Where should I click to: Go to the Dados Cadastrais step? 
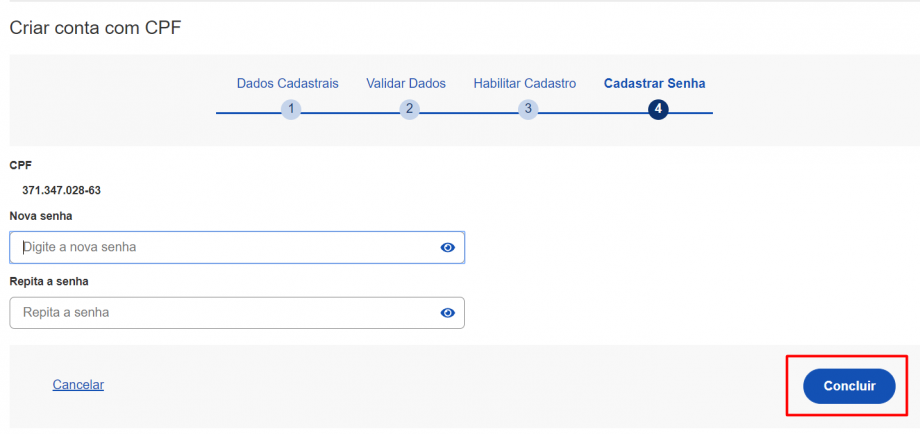(x=287, y=83)
